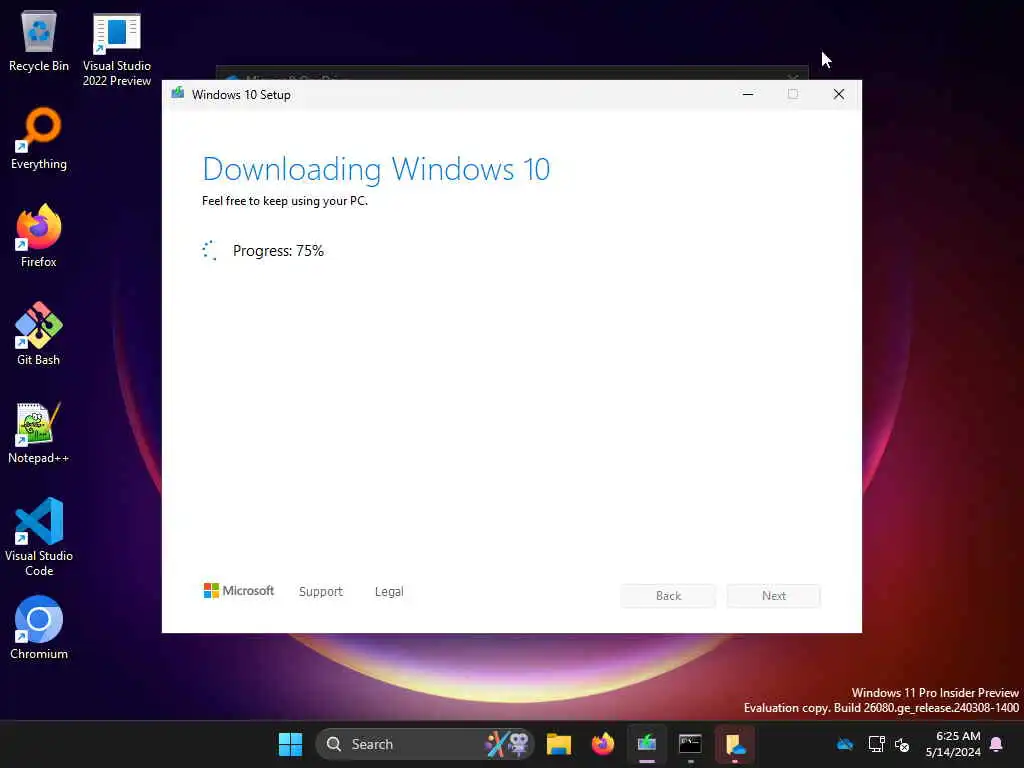Open the Git Bash desktop shortcut

(39, 334)
